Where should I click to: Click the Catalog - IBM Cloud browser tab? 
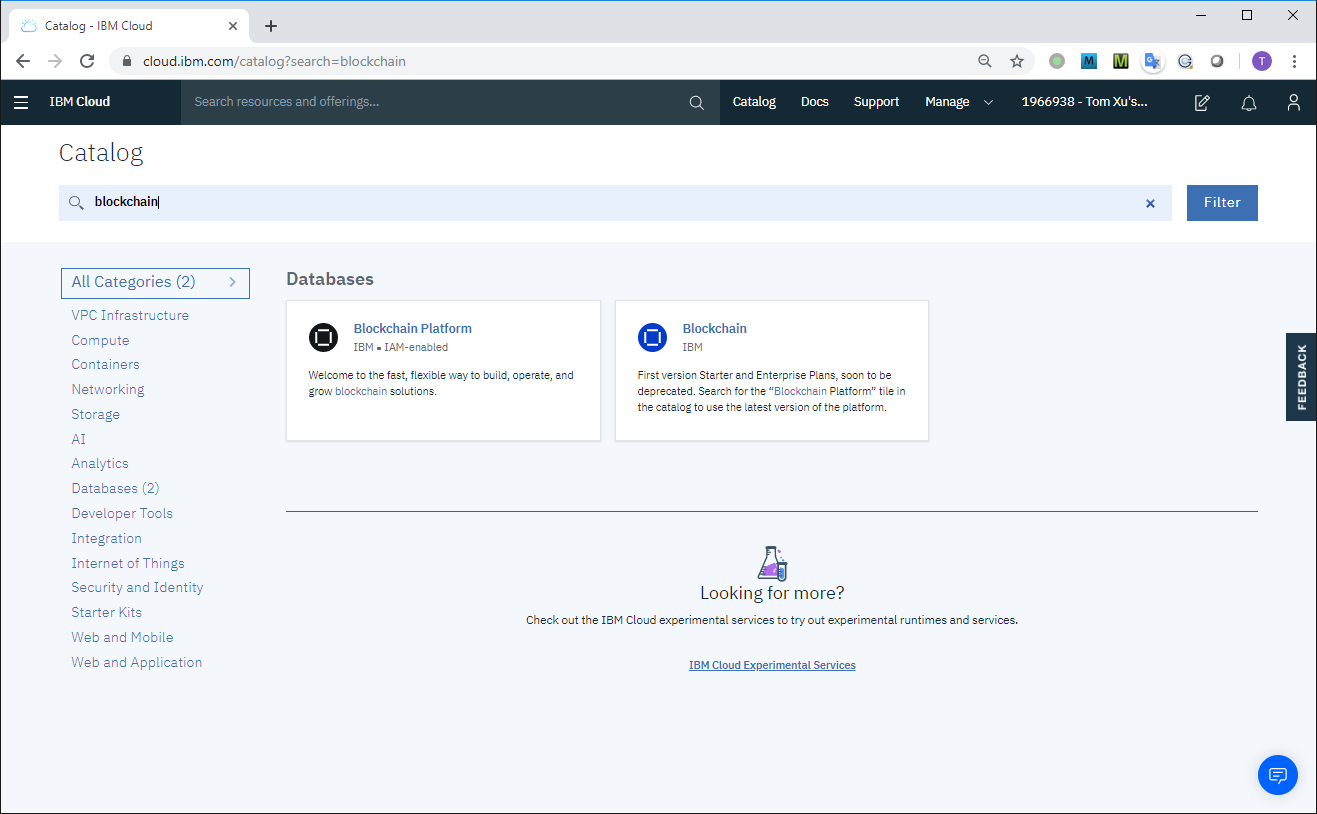click(x=130, y=26)
